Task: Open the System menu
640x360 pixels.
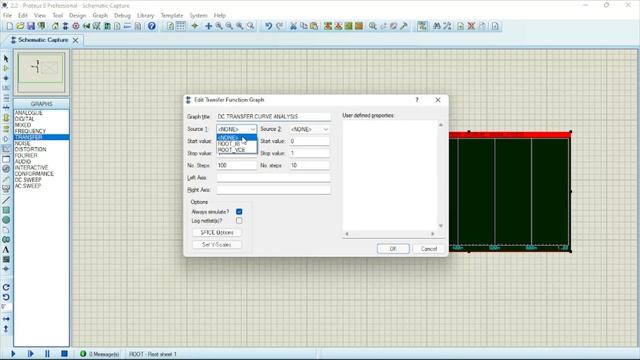Action: [x=198, y=16]
